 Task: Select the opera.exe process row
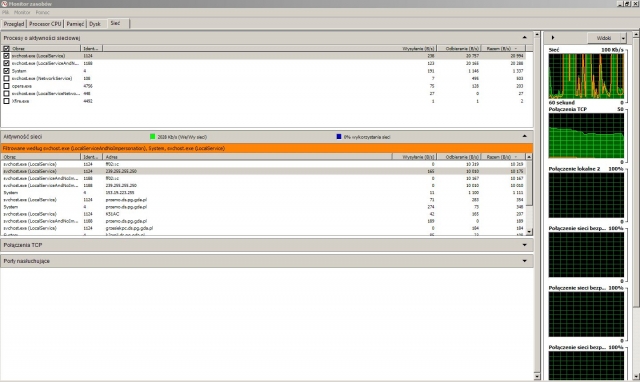pyautogui.click(x=263, y=86)
